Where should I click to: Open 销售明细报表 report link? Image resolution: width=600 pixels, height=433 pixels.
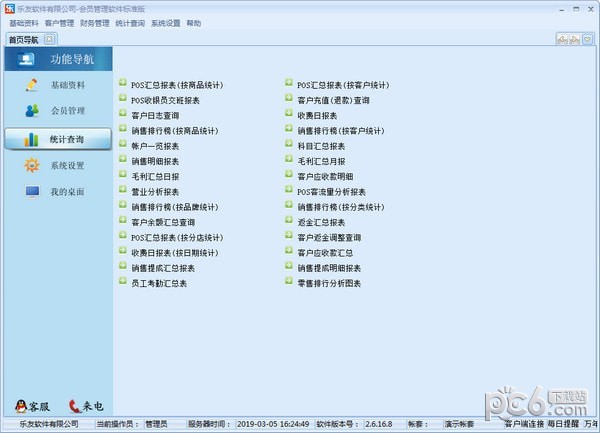tap(155, 161)
